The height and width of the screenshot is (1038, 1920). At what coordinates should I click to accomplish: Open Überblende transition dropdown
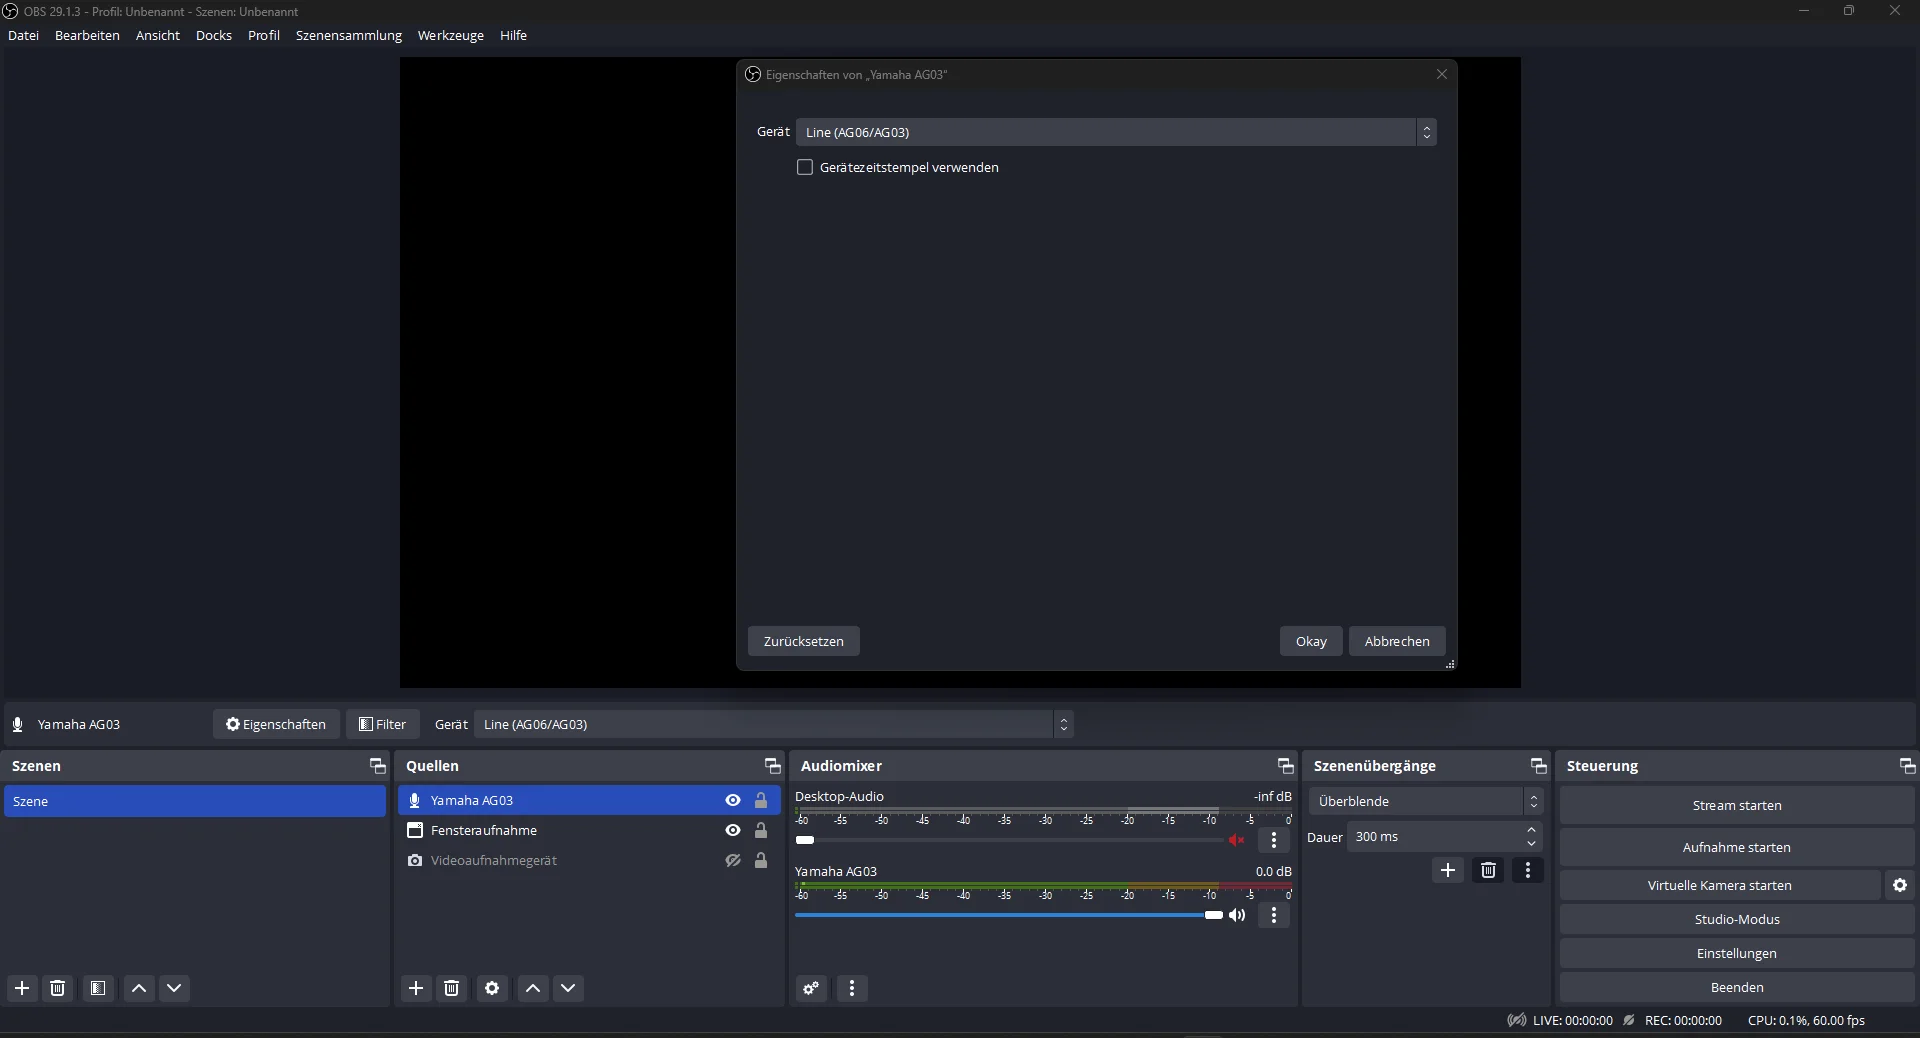[1426, 801]
